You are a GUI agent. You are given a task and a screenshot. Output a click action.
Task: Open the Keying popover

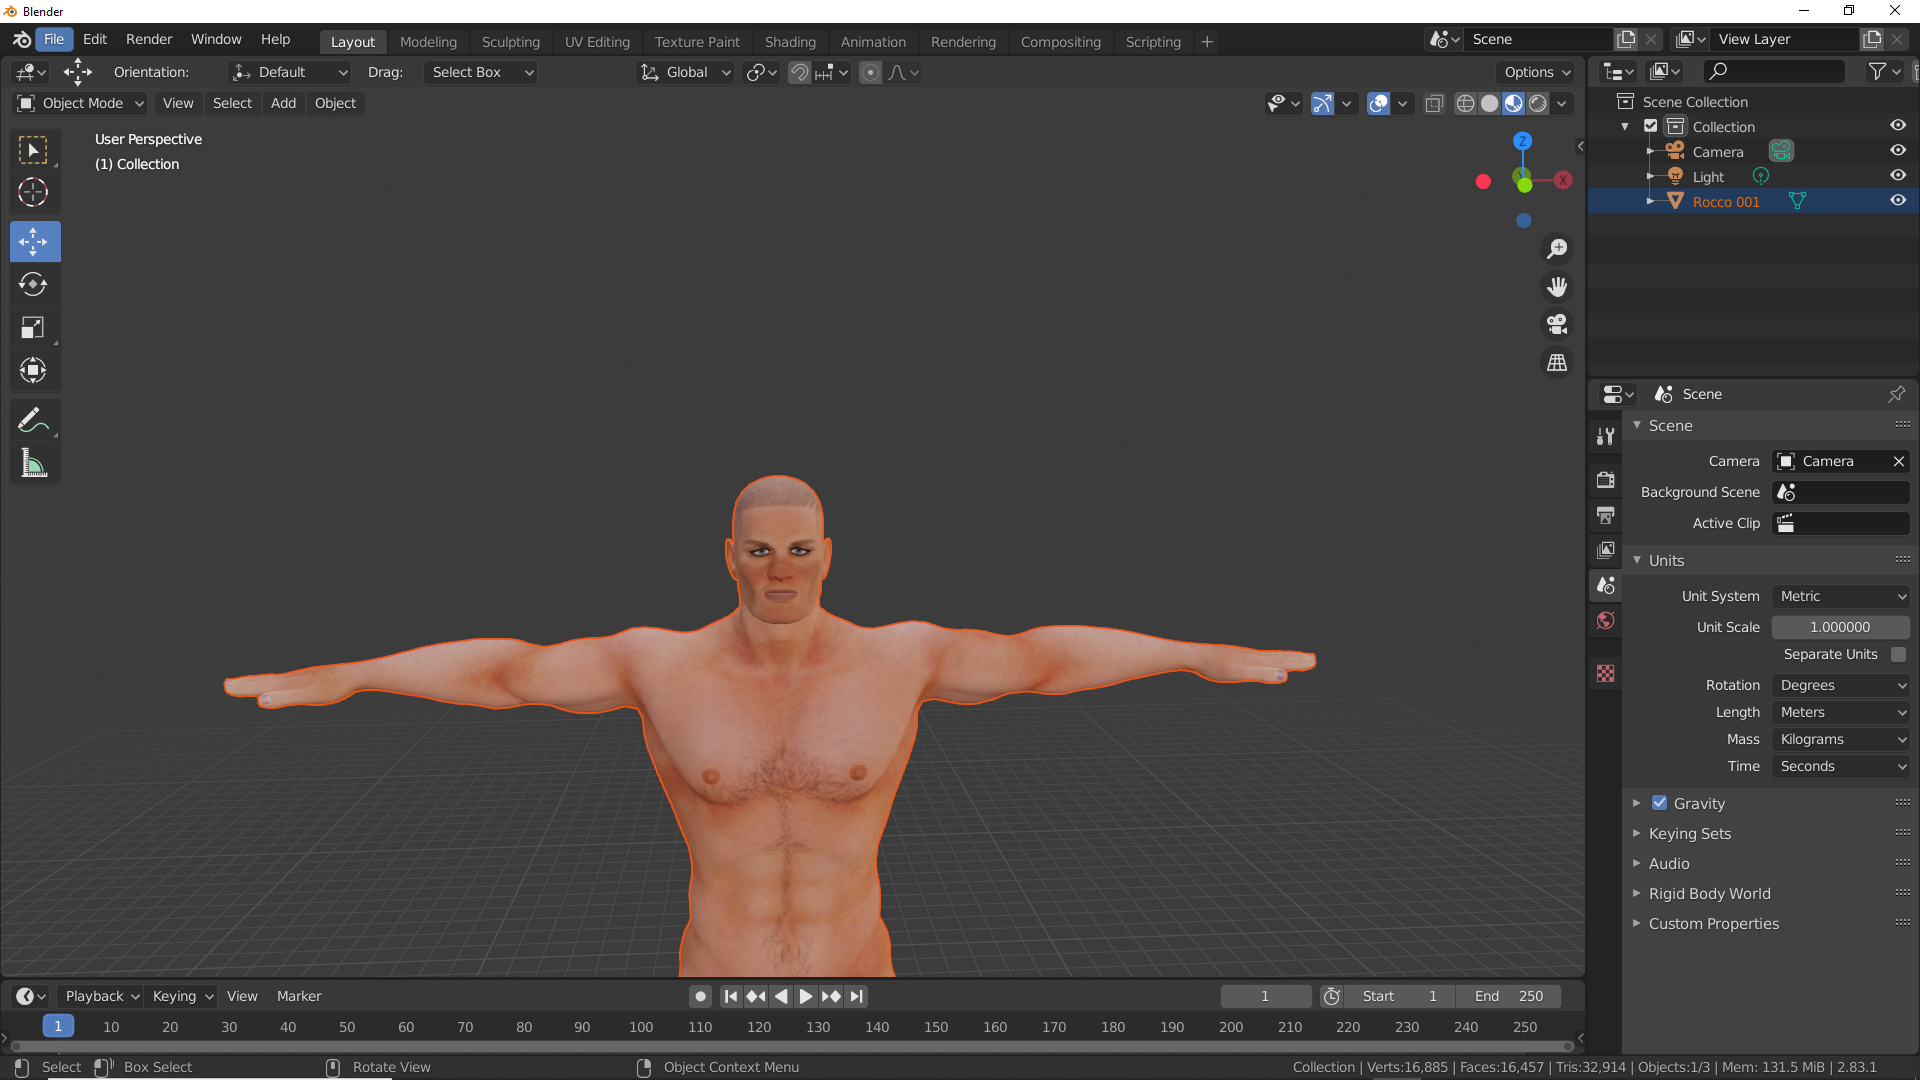coord(182,996)
